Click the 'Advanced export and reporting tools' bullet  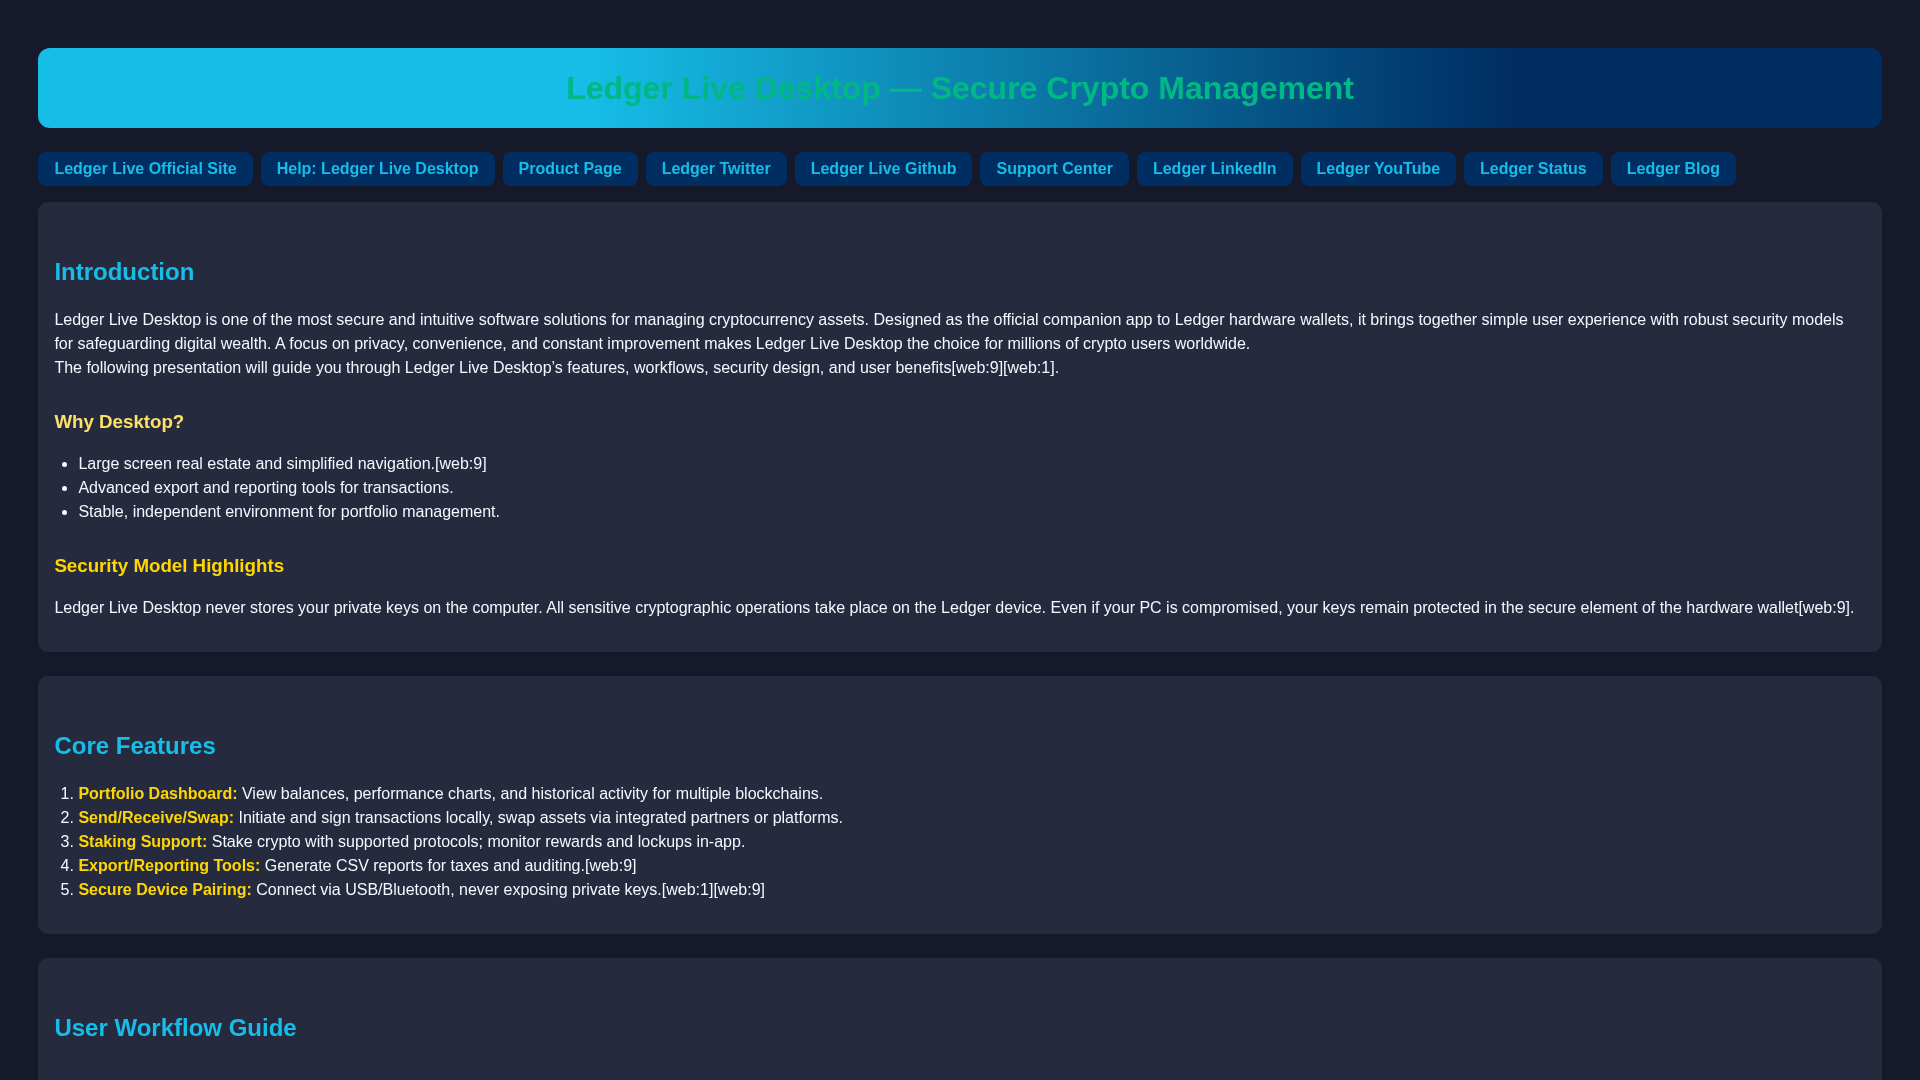tap(266, 488)
